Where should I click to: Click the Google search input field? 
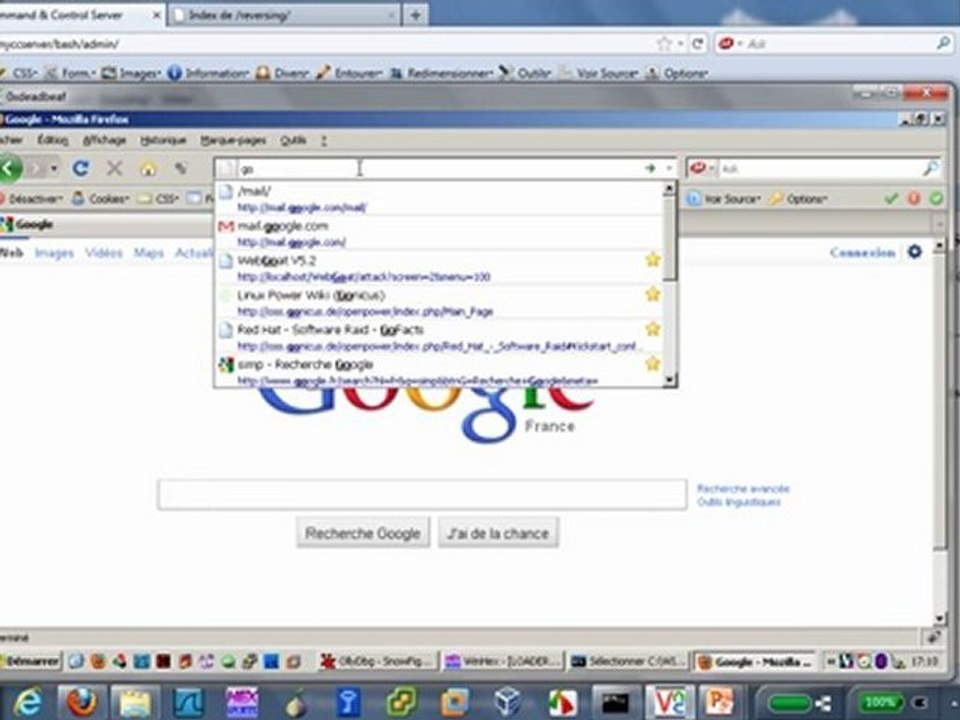pyautogui.click(x=422, y=494)
